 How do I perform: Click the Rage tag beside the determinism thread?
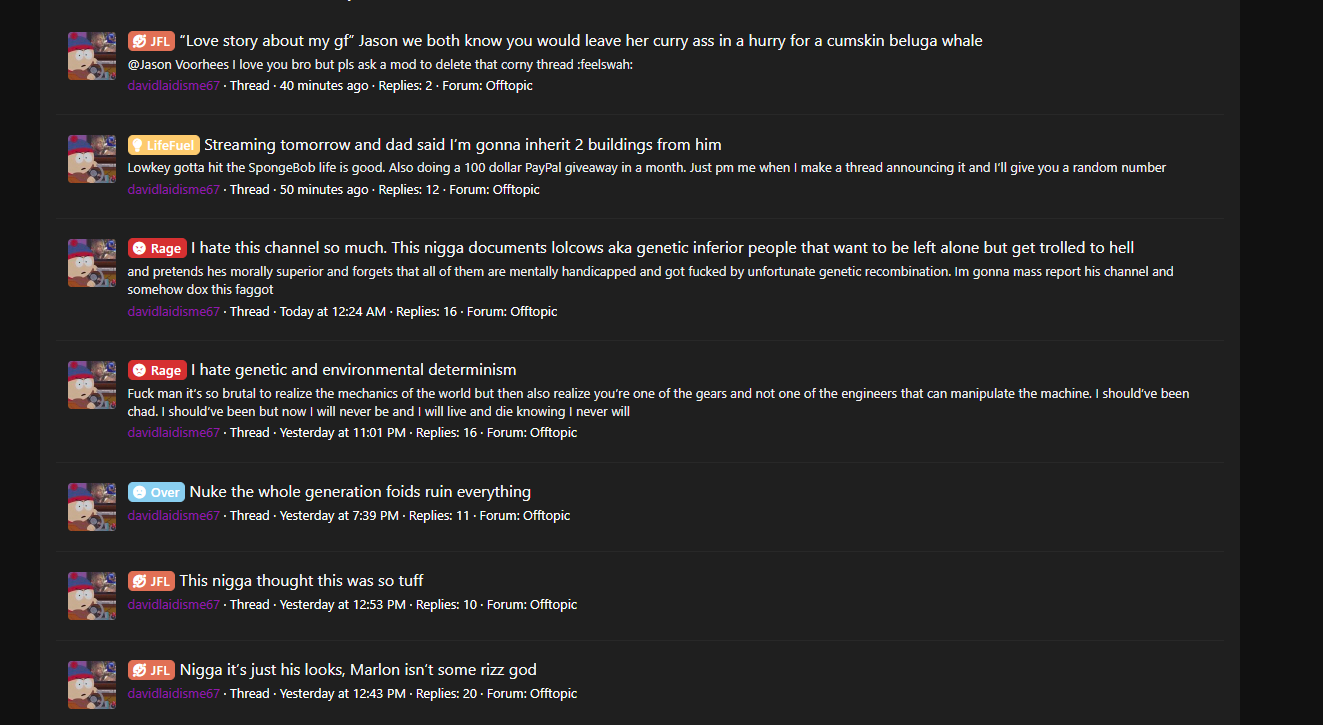click(157, 370)
